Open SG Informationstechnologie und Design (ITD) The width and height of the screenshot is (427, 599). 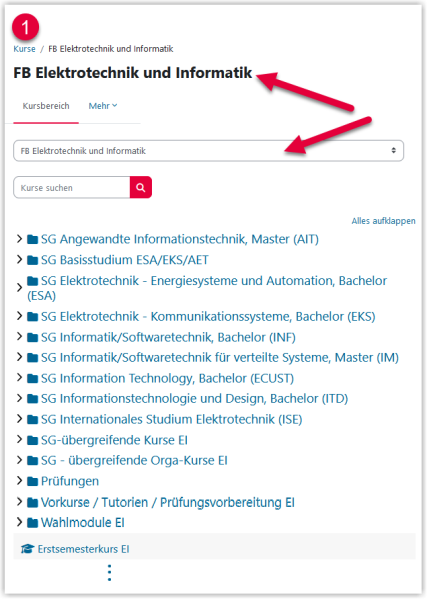pos(194,398)
